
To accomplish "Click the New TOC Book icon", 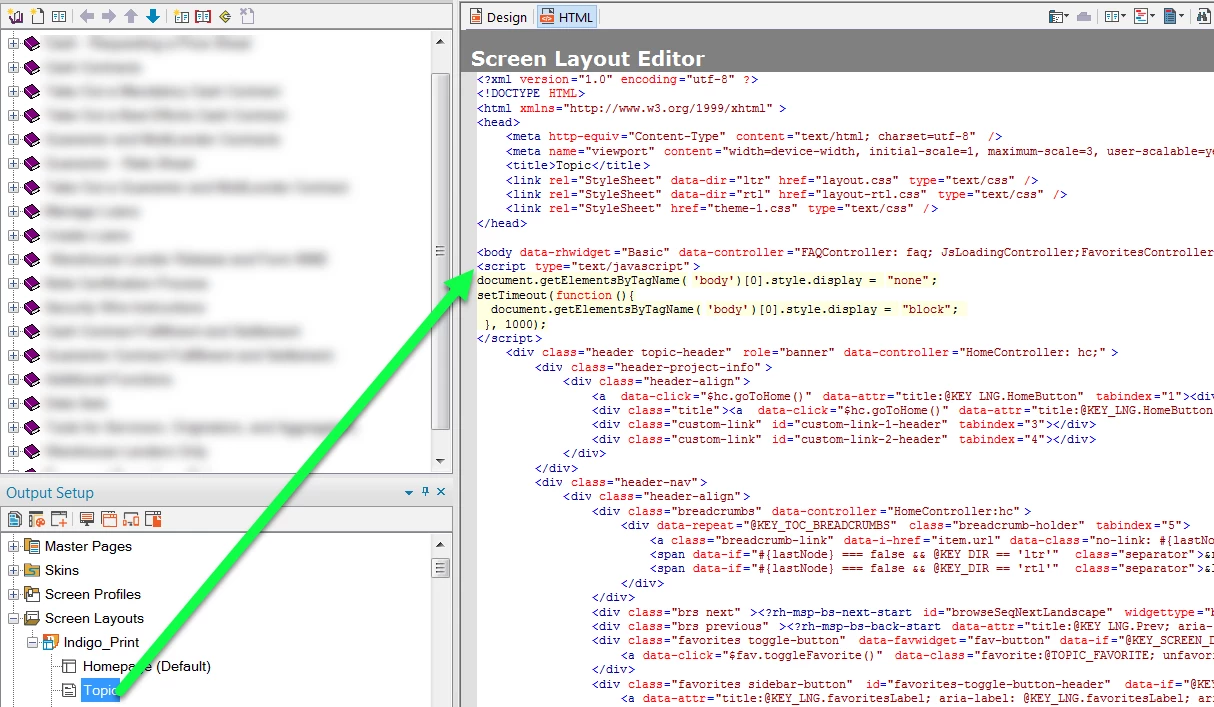I will tap(15, 16).
